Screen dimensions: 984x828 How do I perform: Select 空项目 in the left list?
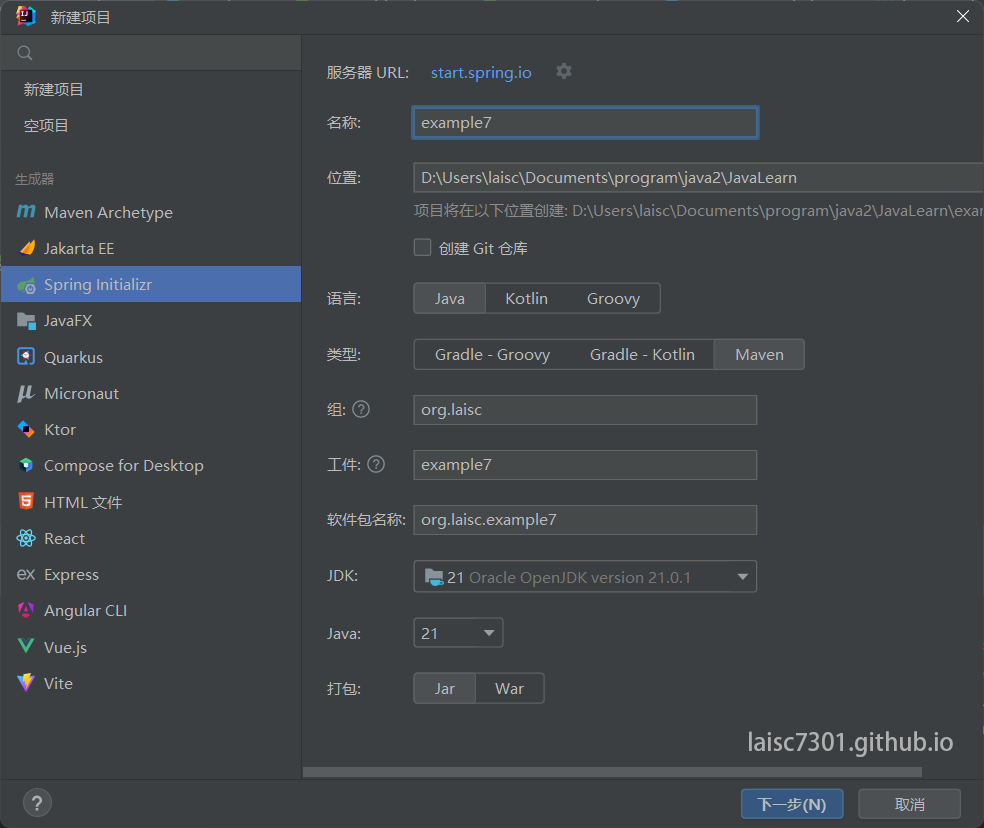(46, 126)
